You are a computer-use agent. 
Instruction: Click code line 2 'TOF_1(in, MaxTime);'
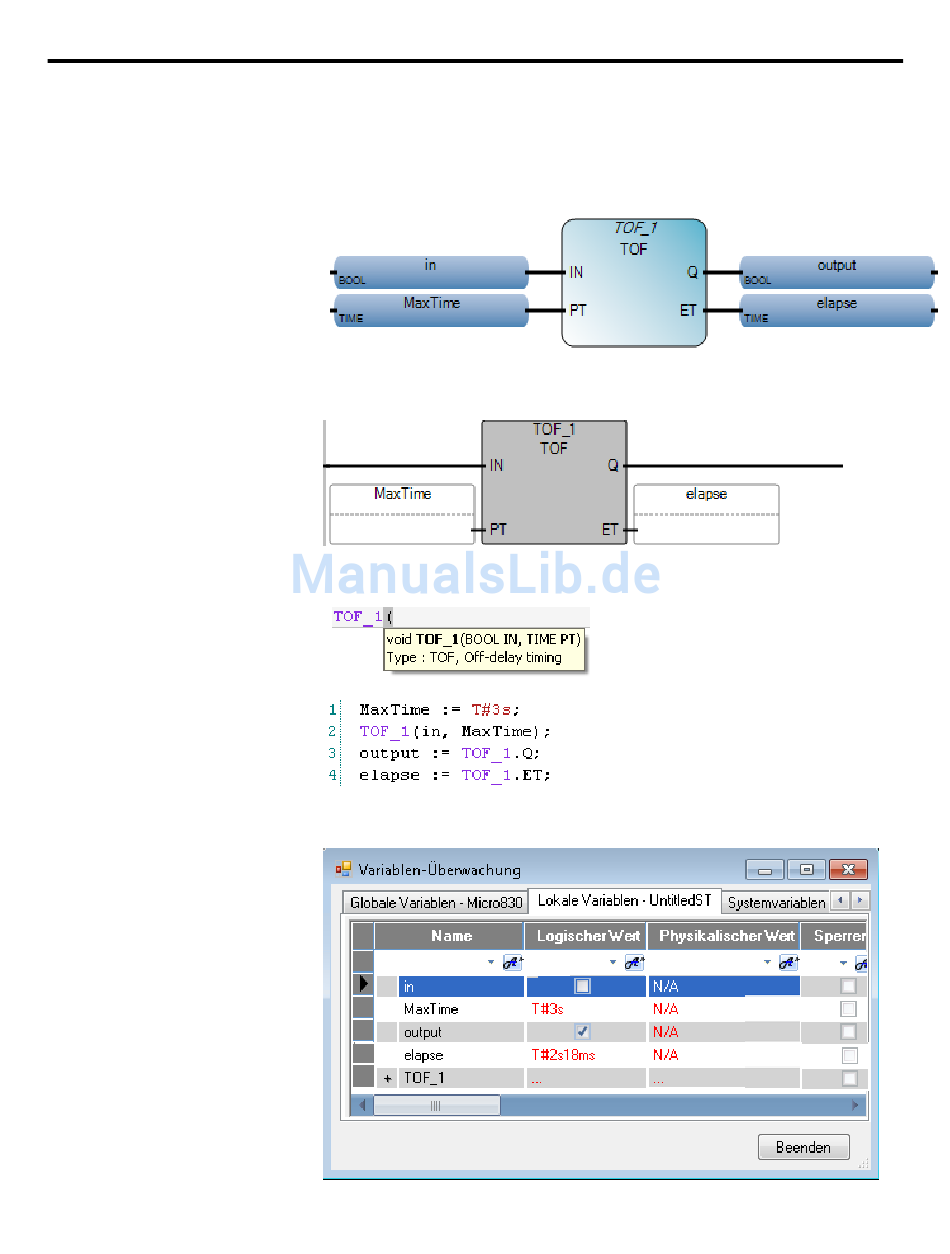point(455,731)
